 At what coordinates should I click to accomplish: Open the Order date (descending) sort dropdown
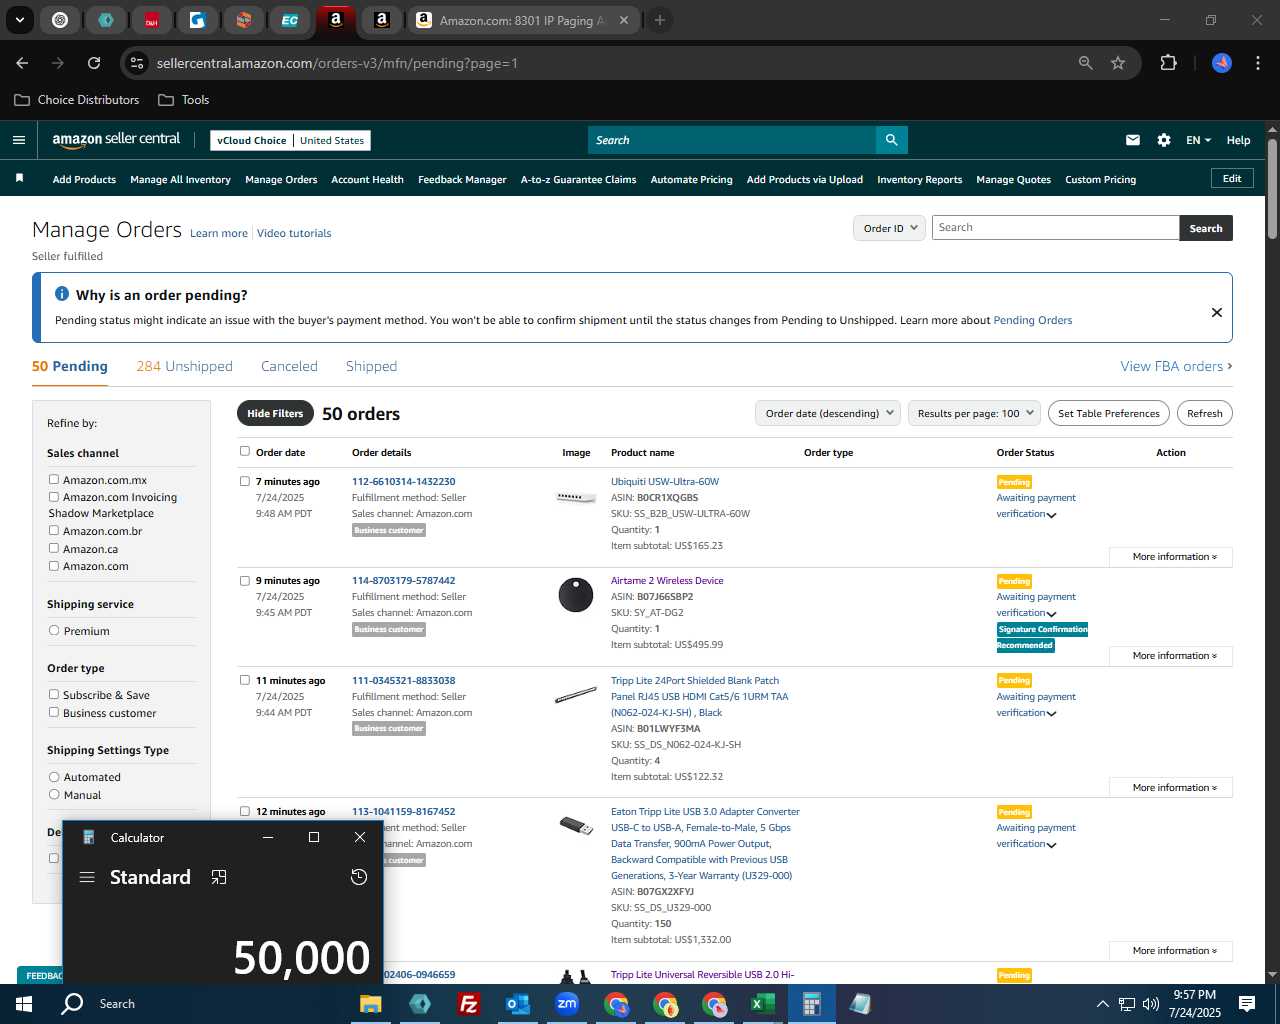tap(827, 413)
